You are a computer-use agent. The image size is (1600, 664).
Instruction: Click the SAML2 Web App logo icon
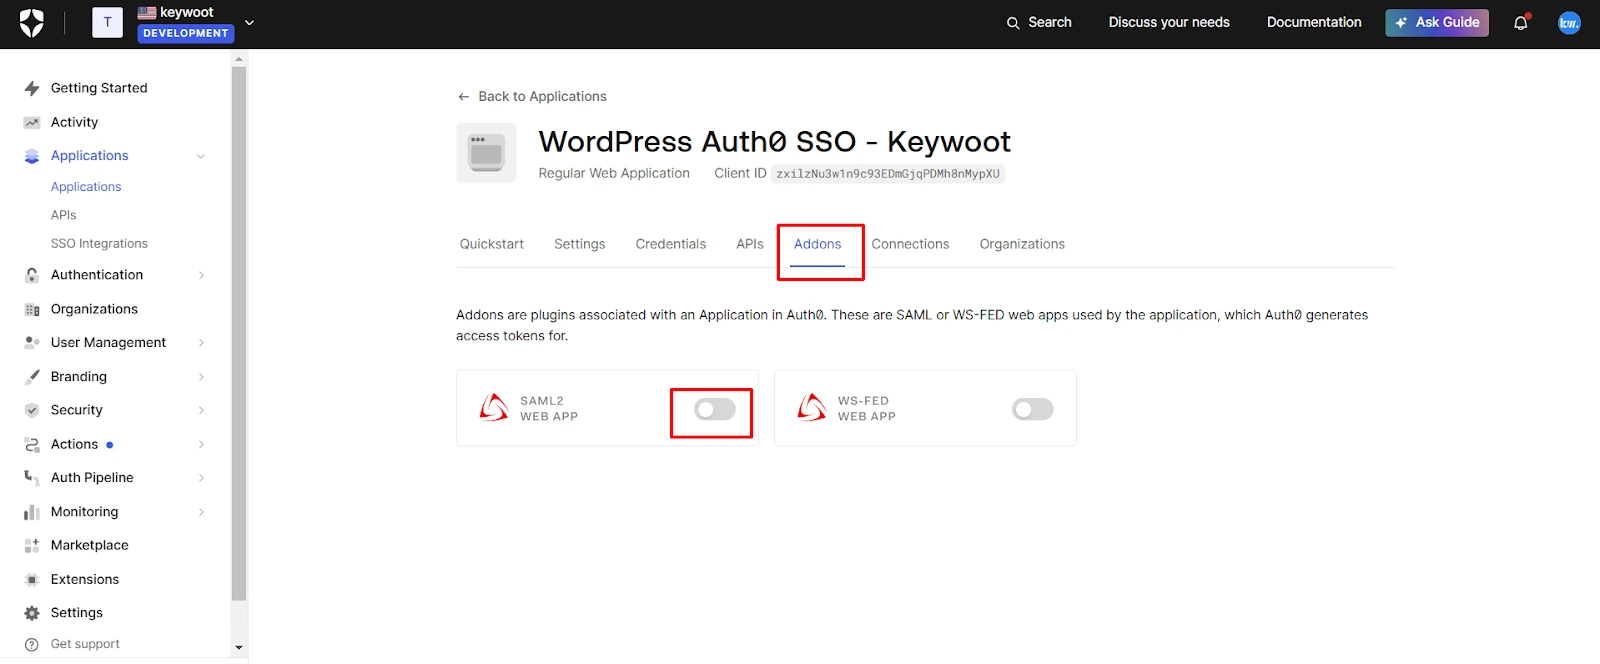point(494,407)
